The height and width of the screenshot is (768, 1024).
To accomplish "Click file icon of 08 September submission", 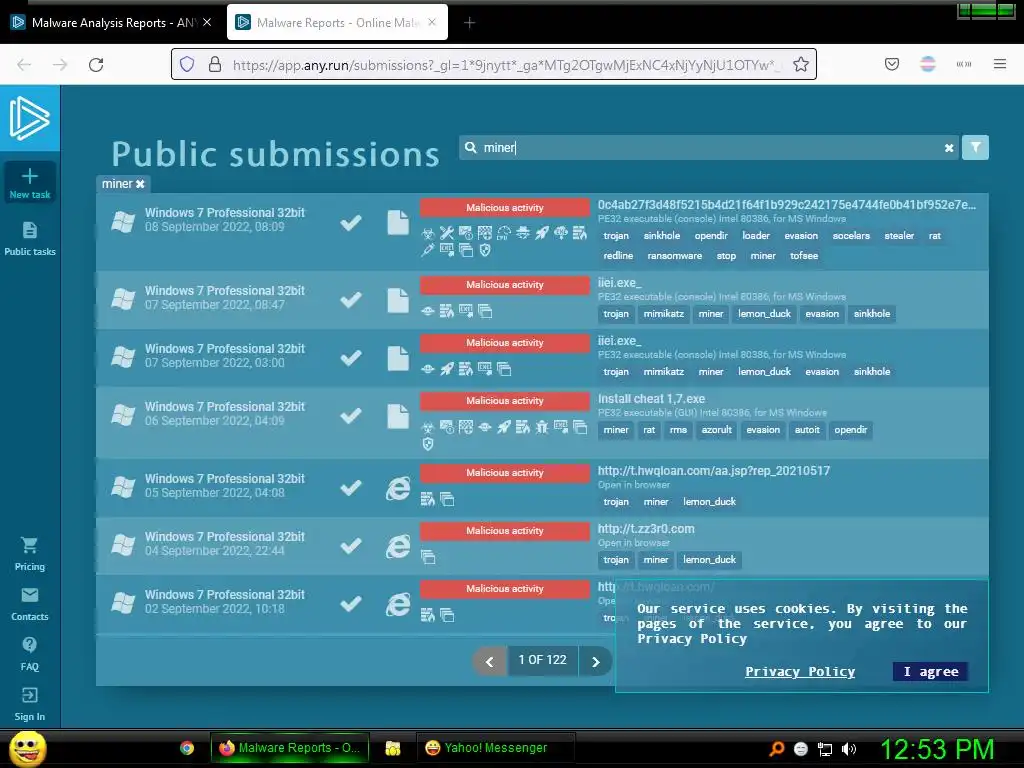I will (398, 223).
